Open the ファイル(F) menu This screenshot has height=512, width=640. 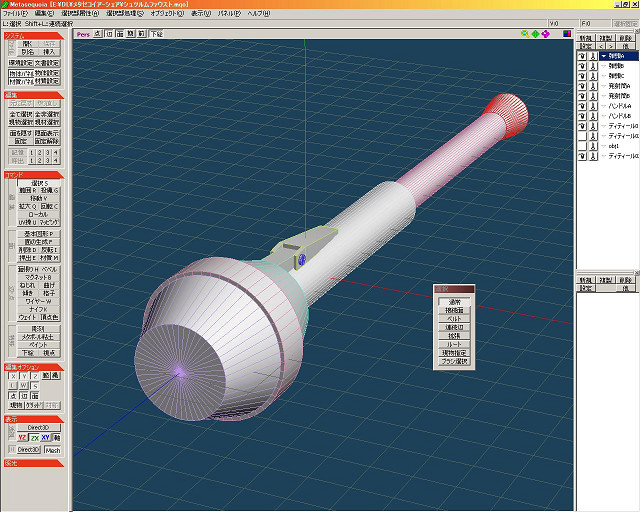point(16,13)
